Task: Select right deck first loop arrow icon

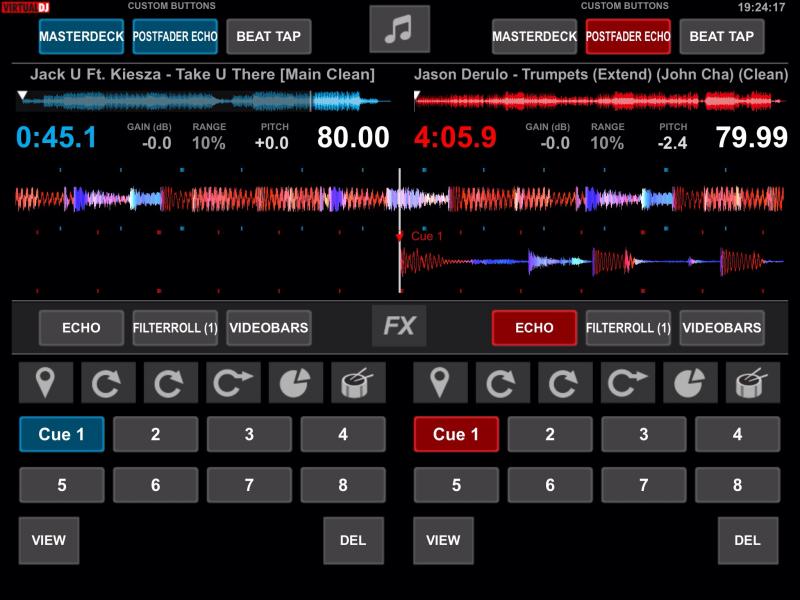Action: 503,383
